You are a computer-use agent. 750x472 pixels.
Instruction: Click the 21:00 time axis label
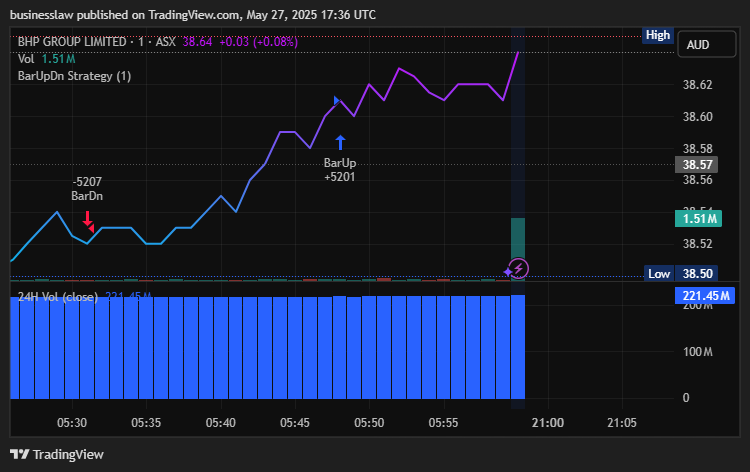pos(548,423)
